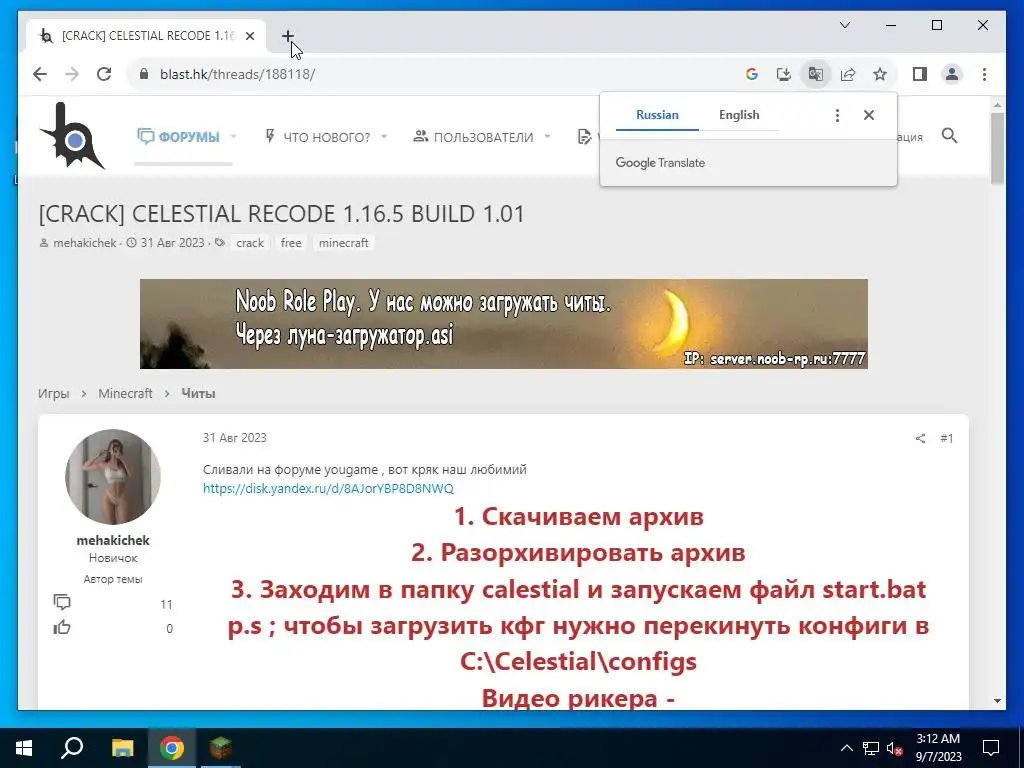Expand the ФОРУМЫ dropdown arrow
The width and height of the screenshot is (1024, 768).
click(233, 137)
